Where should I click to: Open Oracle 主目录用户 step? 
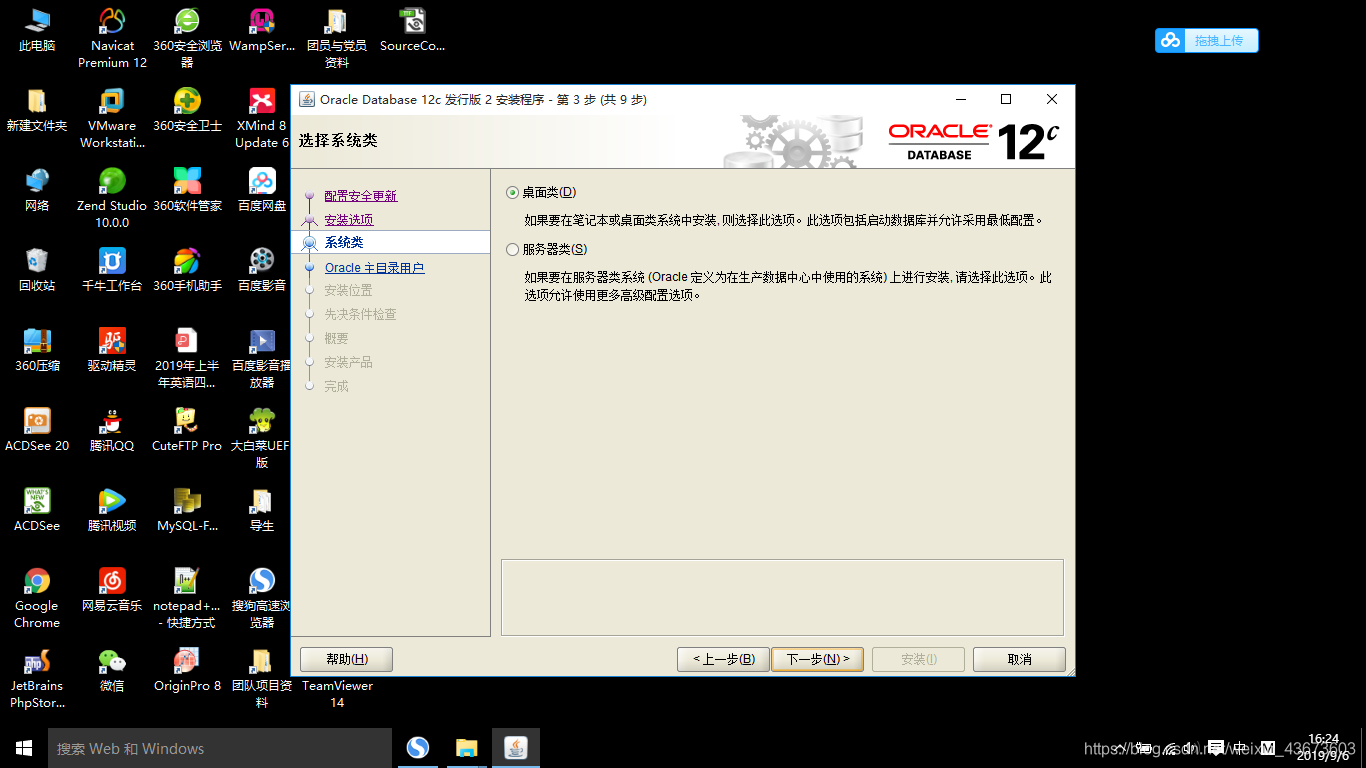click(x=374, y=268)
